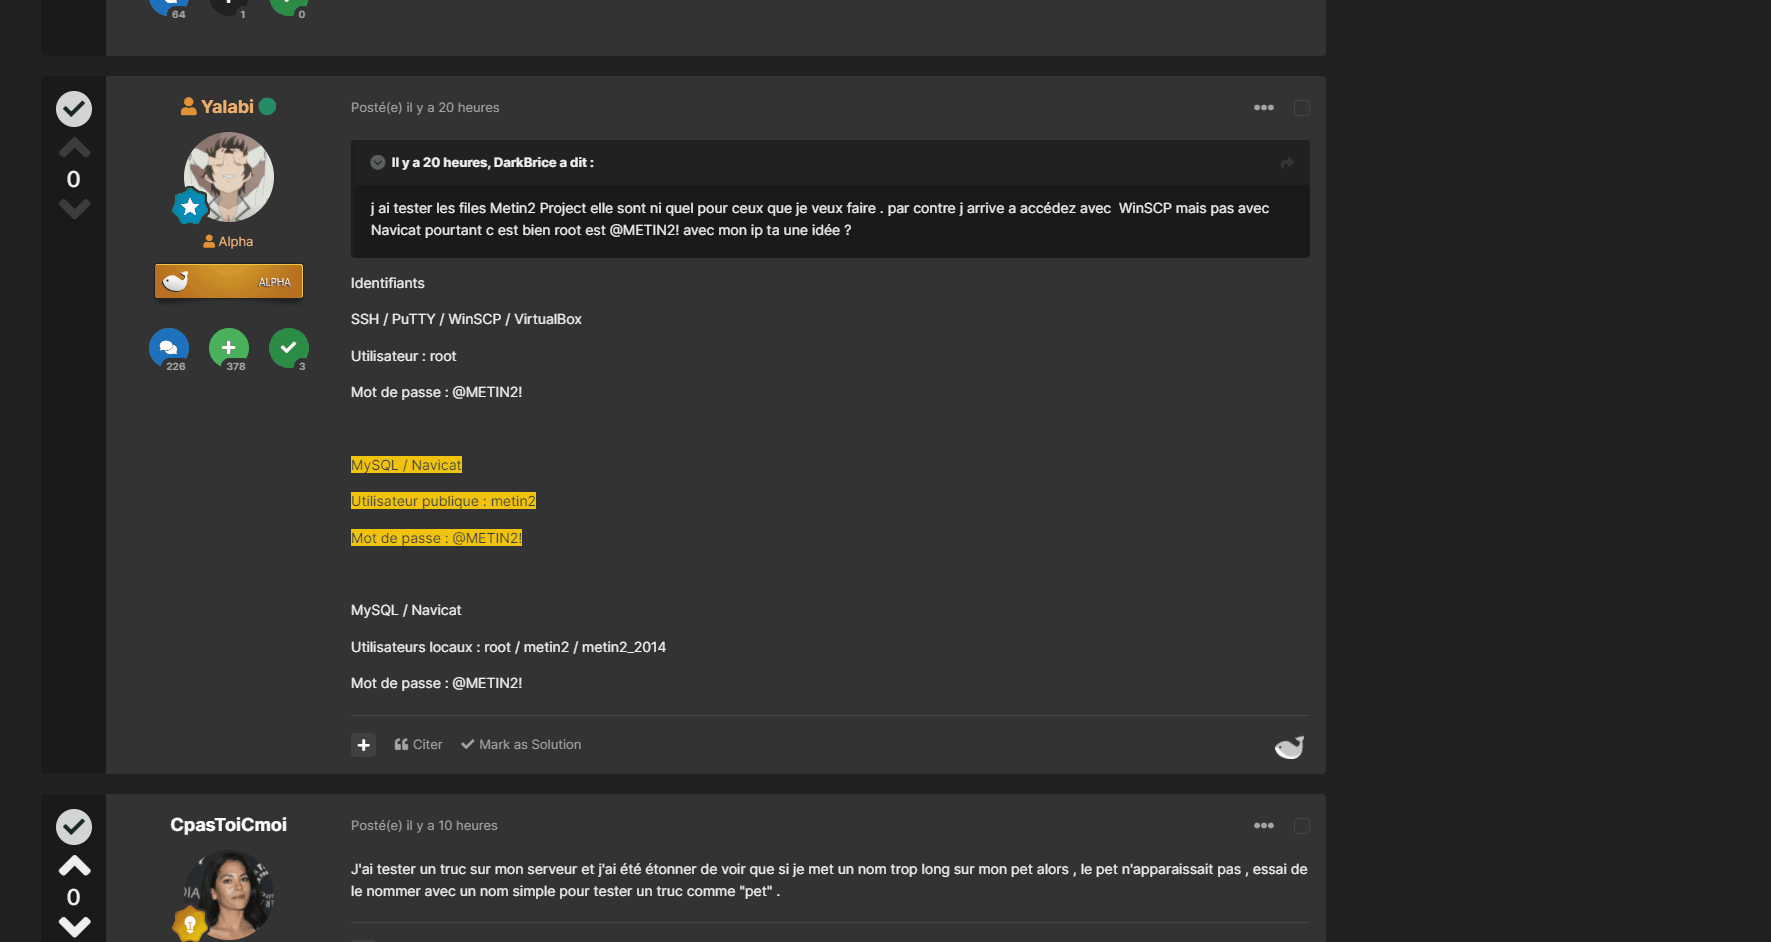Viewport: 1771px width, 942px height.
Task: Open Yalabi's green plus reputation badge
Action: (229, 348)
